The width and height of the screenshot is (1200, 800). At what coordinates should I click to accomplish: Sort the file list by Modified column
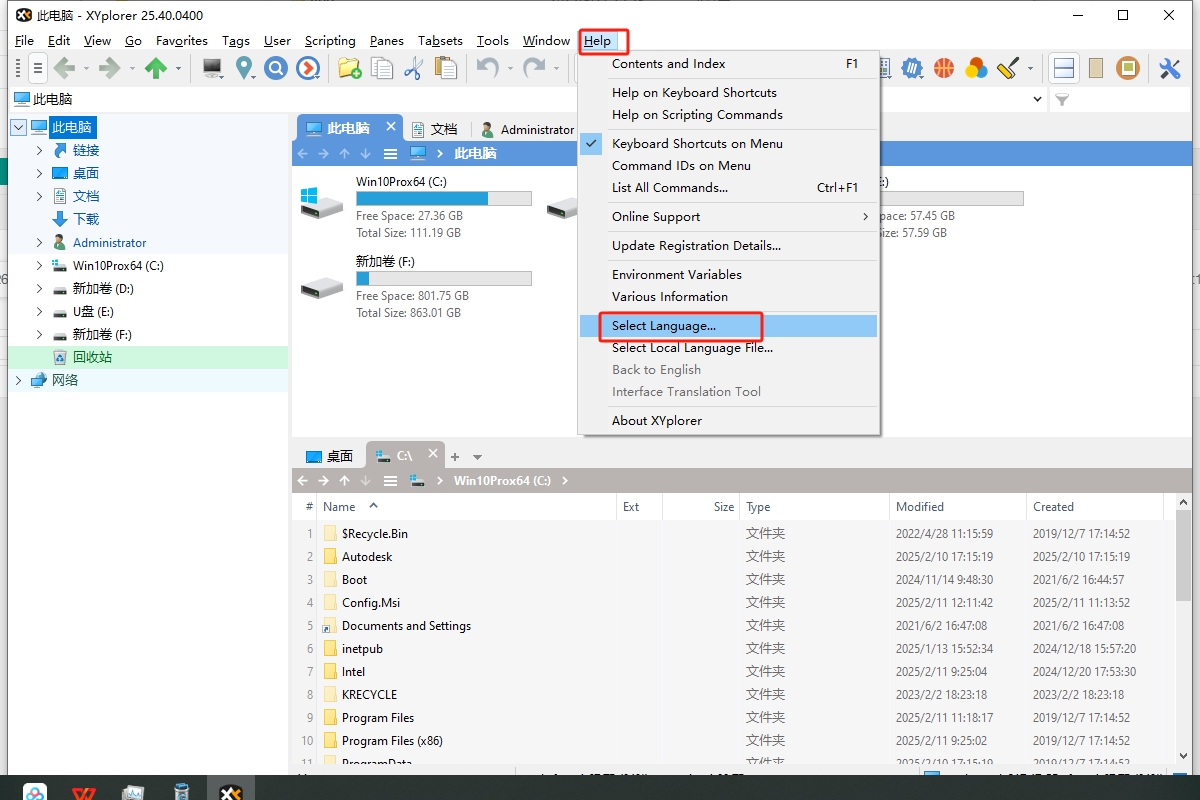(957, 507)
